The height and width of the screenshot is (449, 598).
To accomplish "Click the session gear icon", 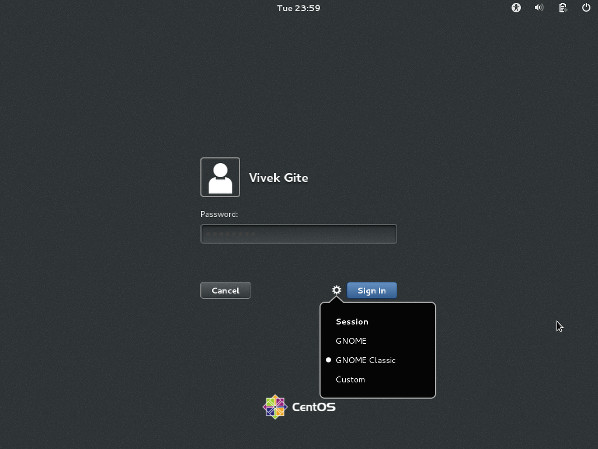I will [x=336, y=290].
